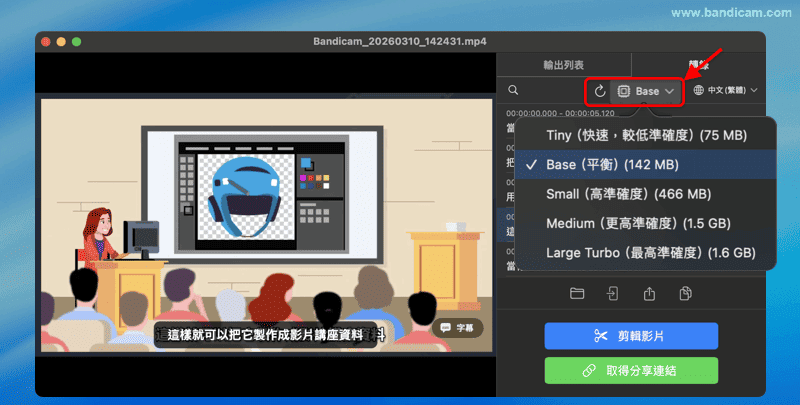This screenshot has height=405, width=800.
Task: Click the share upload icon
Action: point(649,293)
